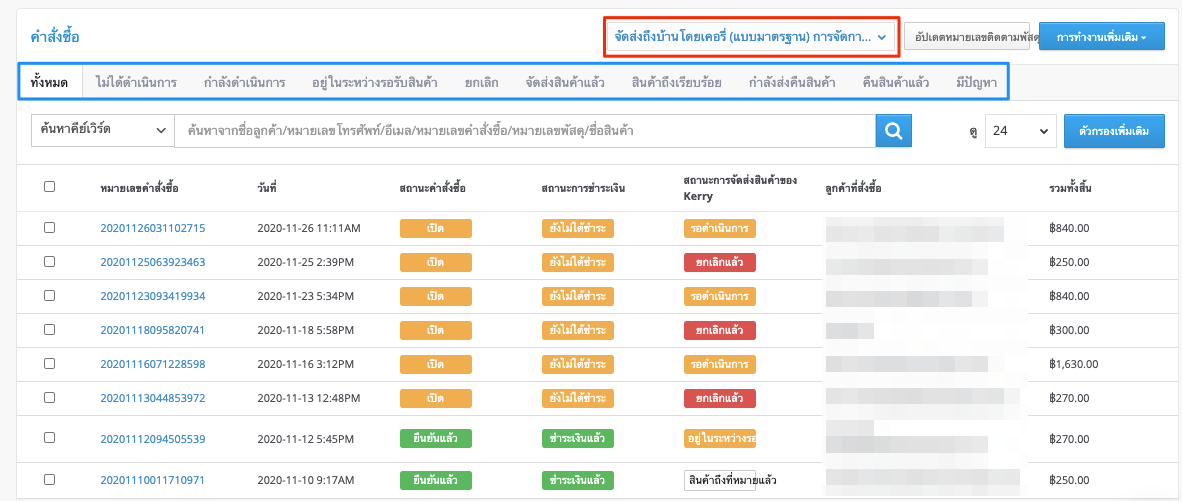Check the box for order 20201116071228598

coord(49,363)
